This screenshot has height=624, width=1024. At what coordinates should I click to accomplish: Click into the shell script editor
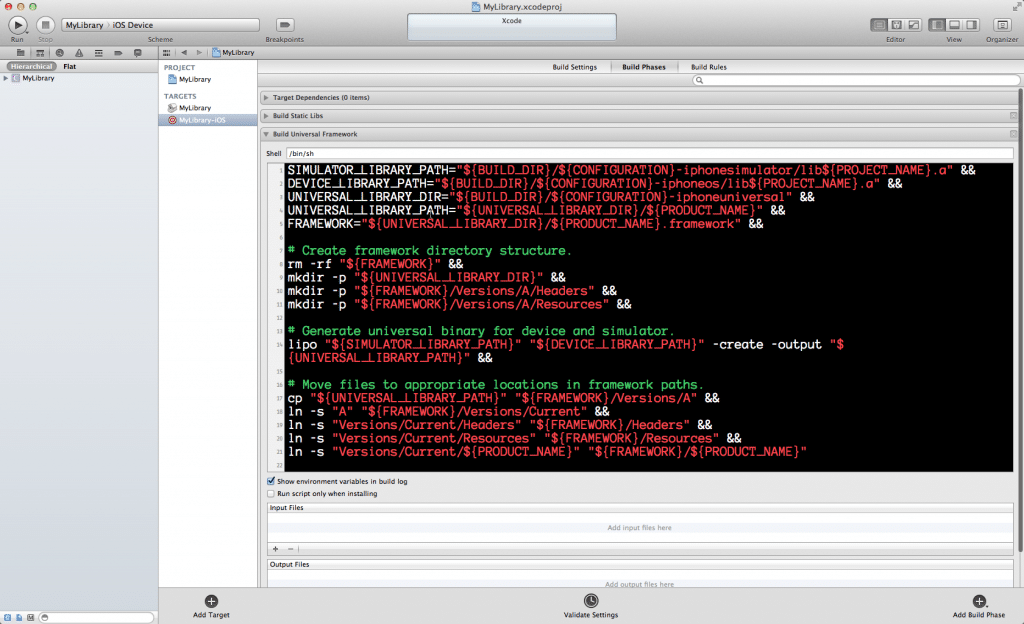(648, 317)
